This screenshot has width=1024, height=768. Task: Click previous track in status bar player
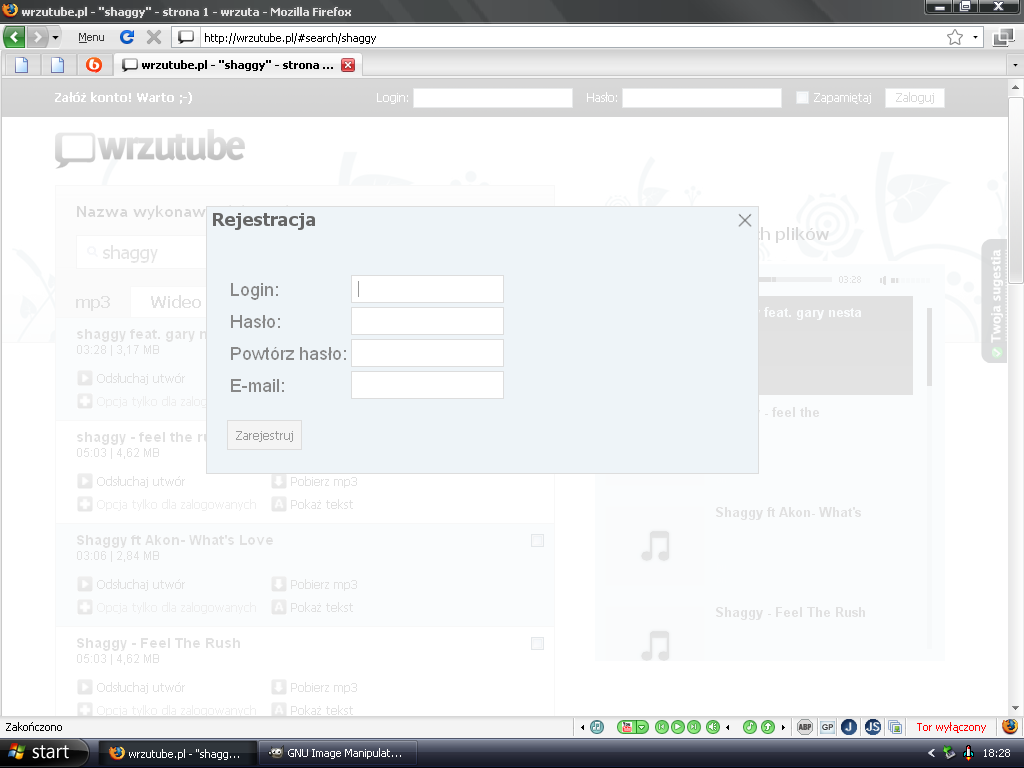click(x=662, y=727)
